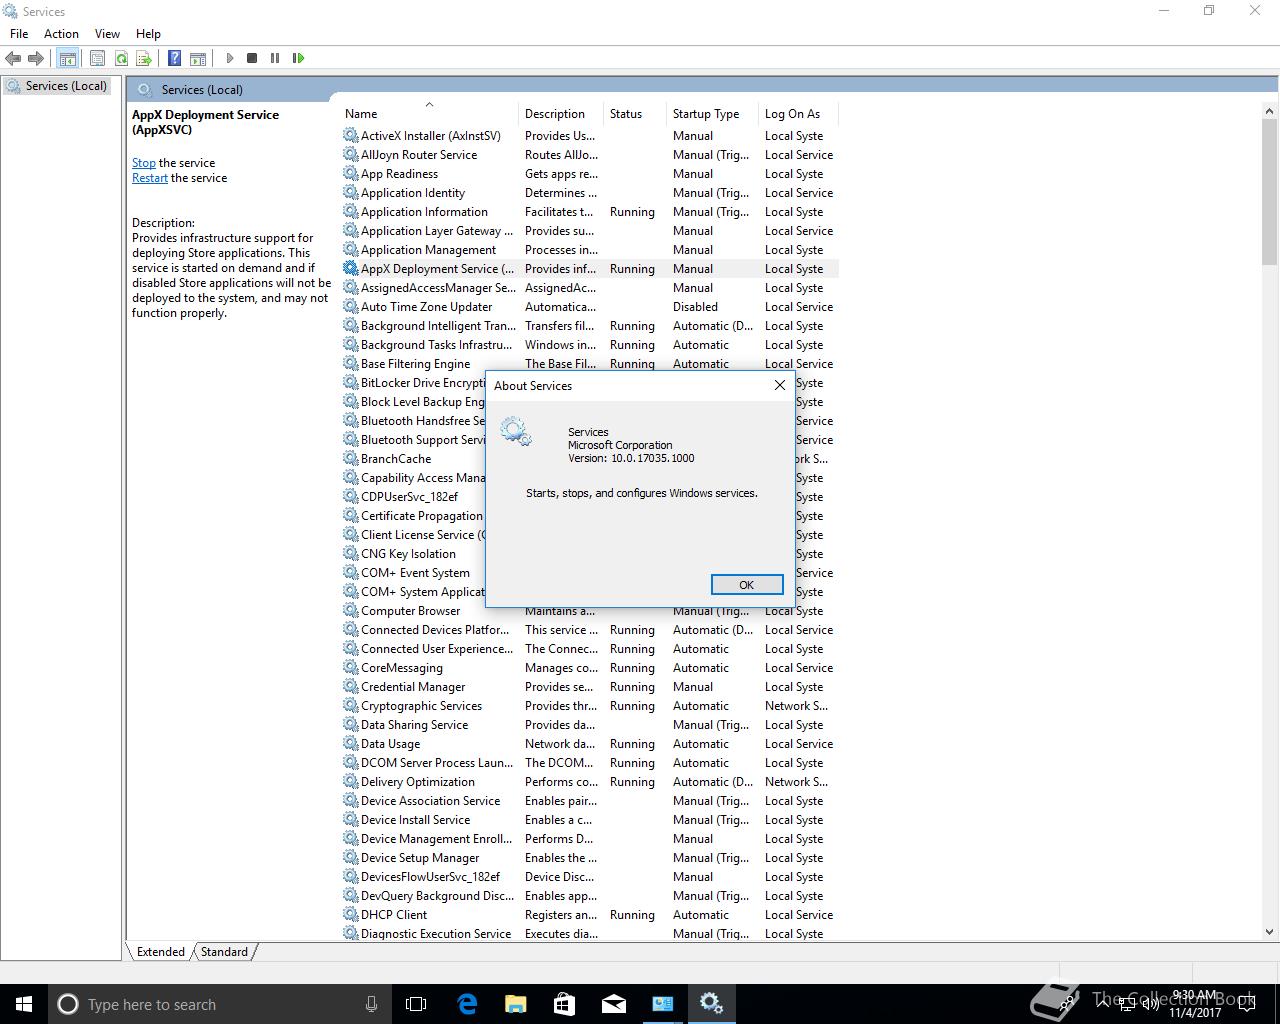Open the Mail app on the taskbar
The width and height of the screenshot is (1280, 1024).
[614, 1004]
